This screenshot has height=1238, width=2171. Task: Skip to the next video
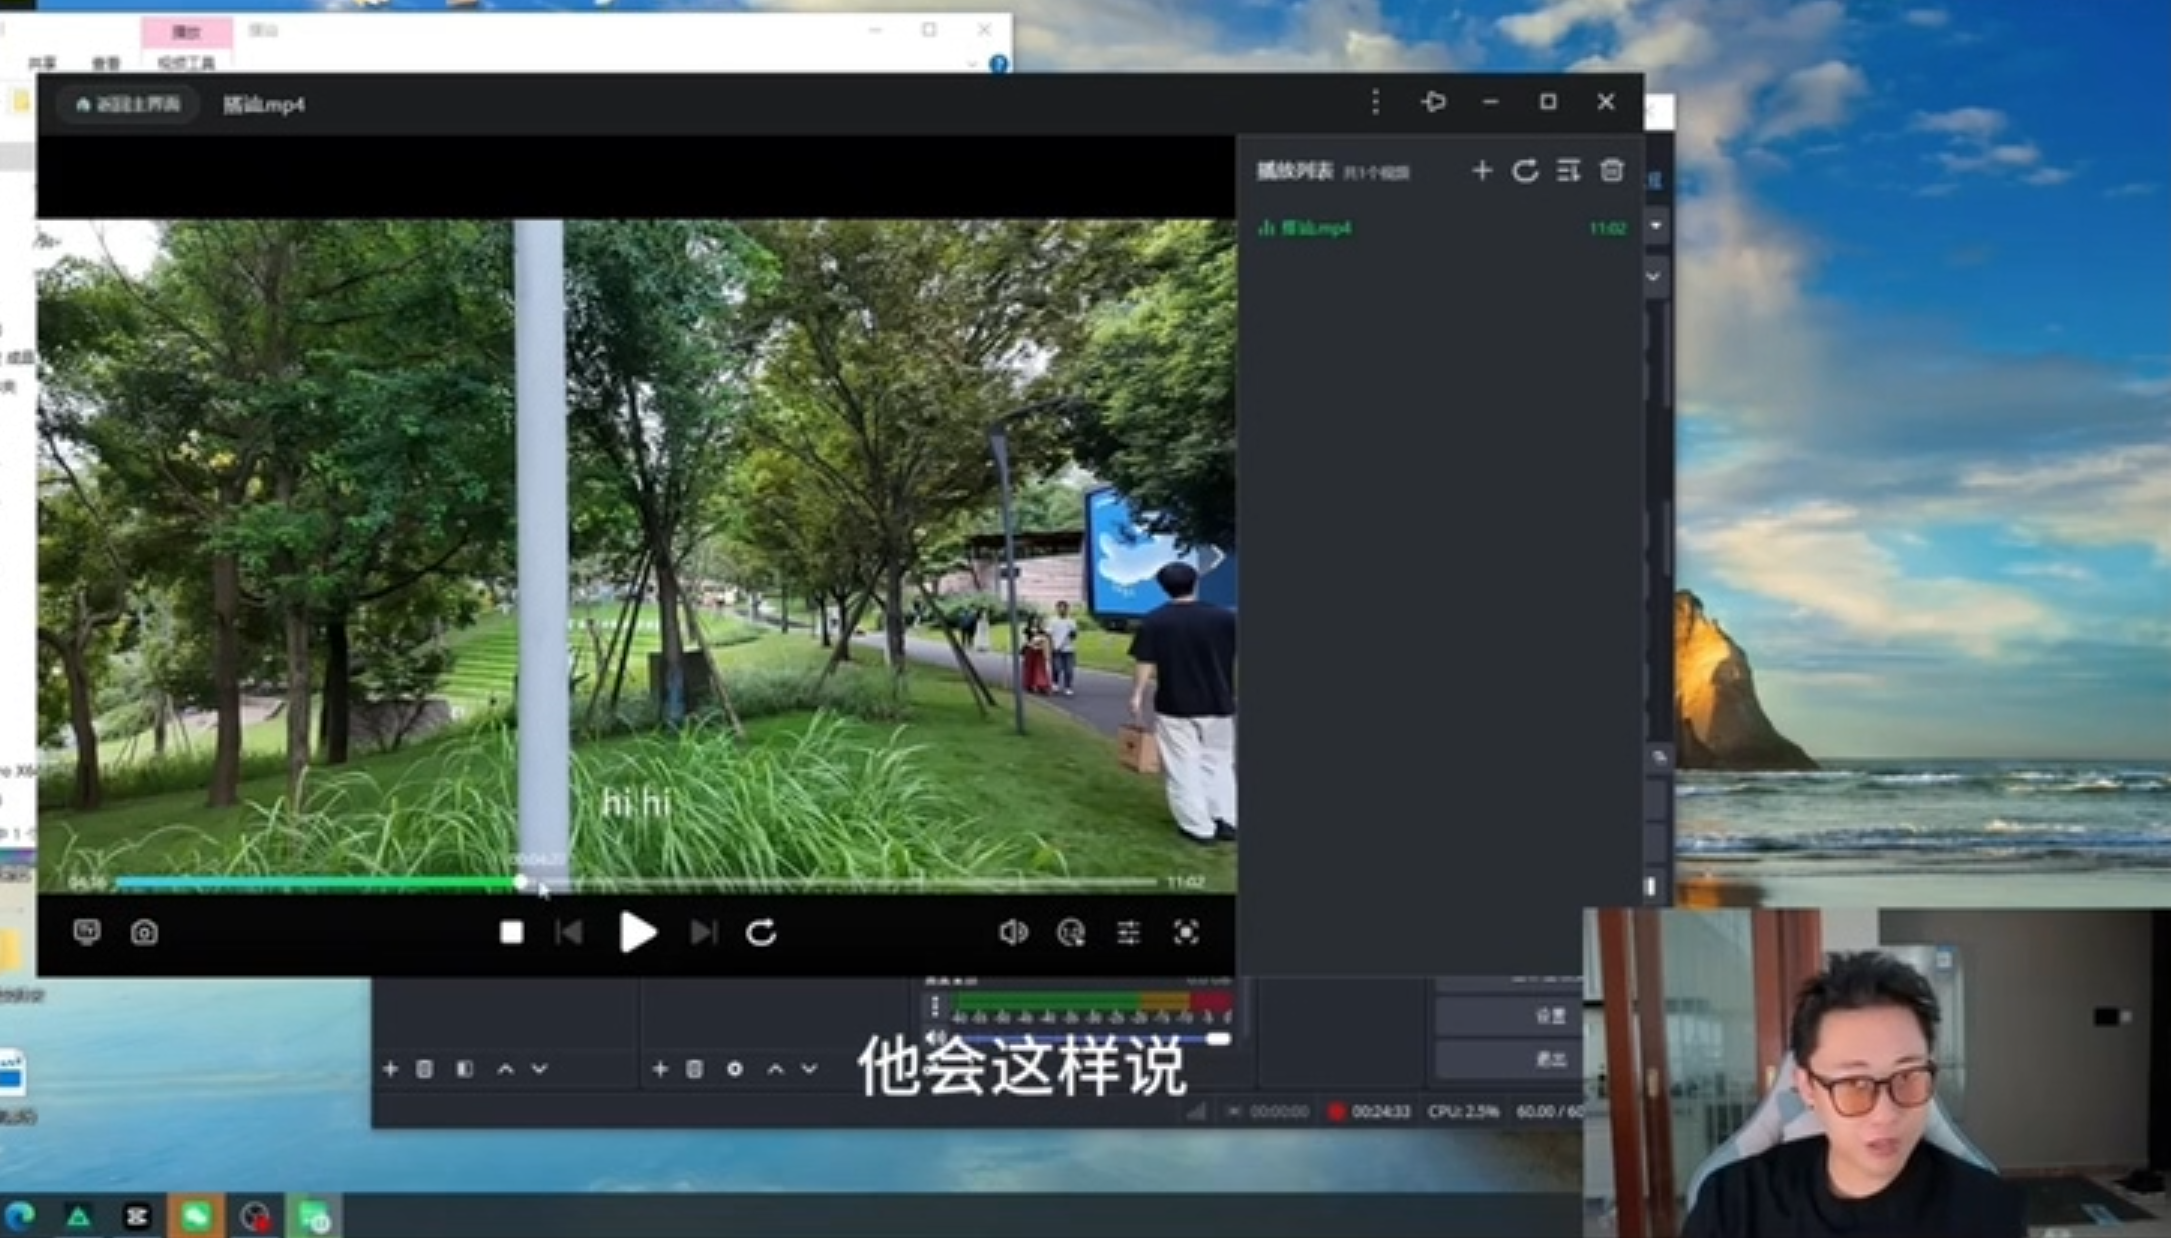(x=704, y=932)
